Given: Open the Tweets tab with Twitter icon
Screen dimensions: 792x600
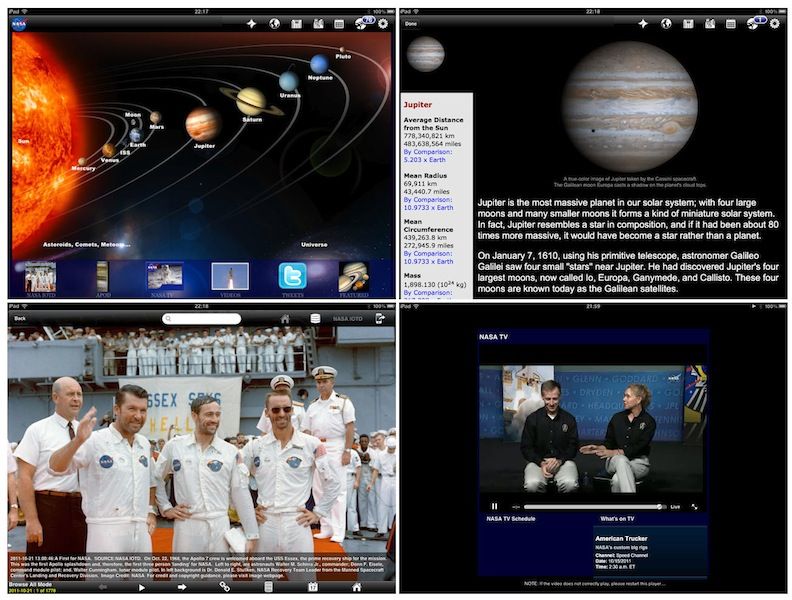Looking at the screenshot, I should pyautogui.click(x=292, y=276).
